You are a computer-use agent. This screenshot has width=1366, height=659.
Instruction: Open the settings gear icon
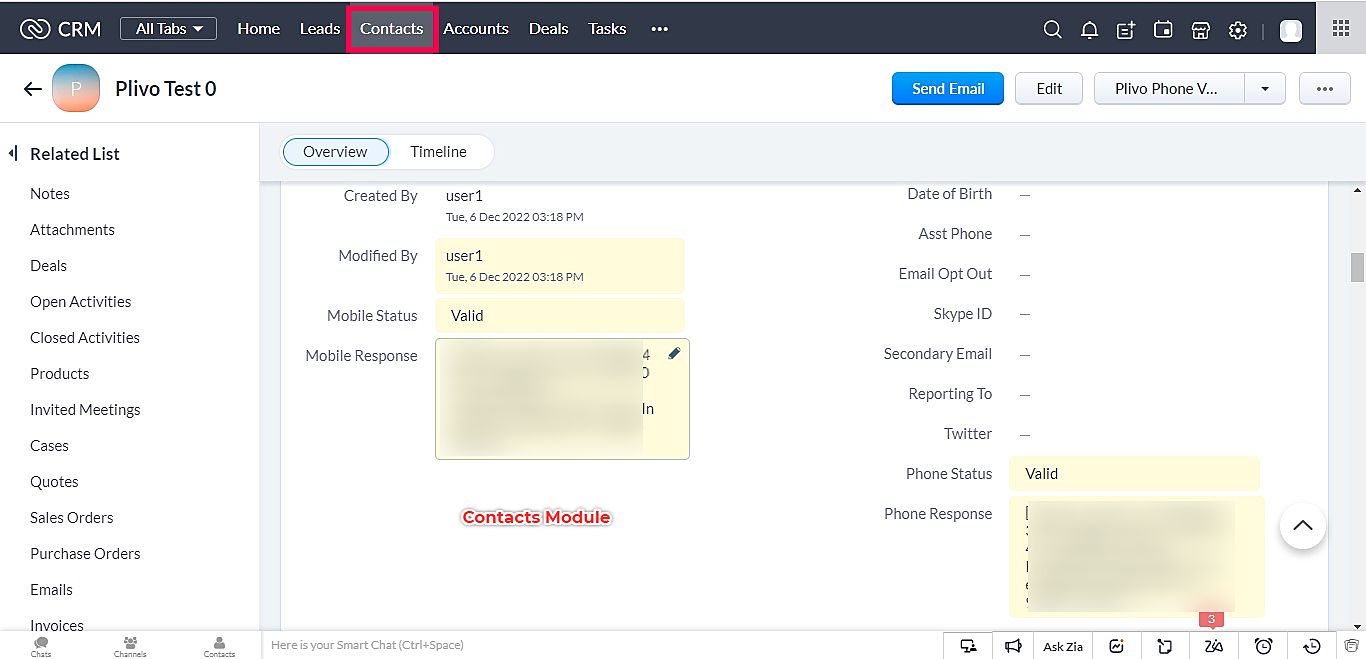(1238, 30)
